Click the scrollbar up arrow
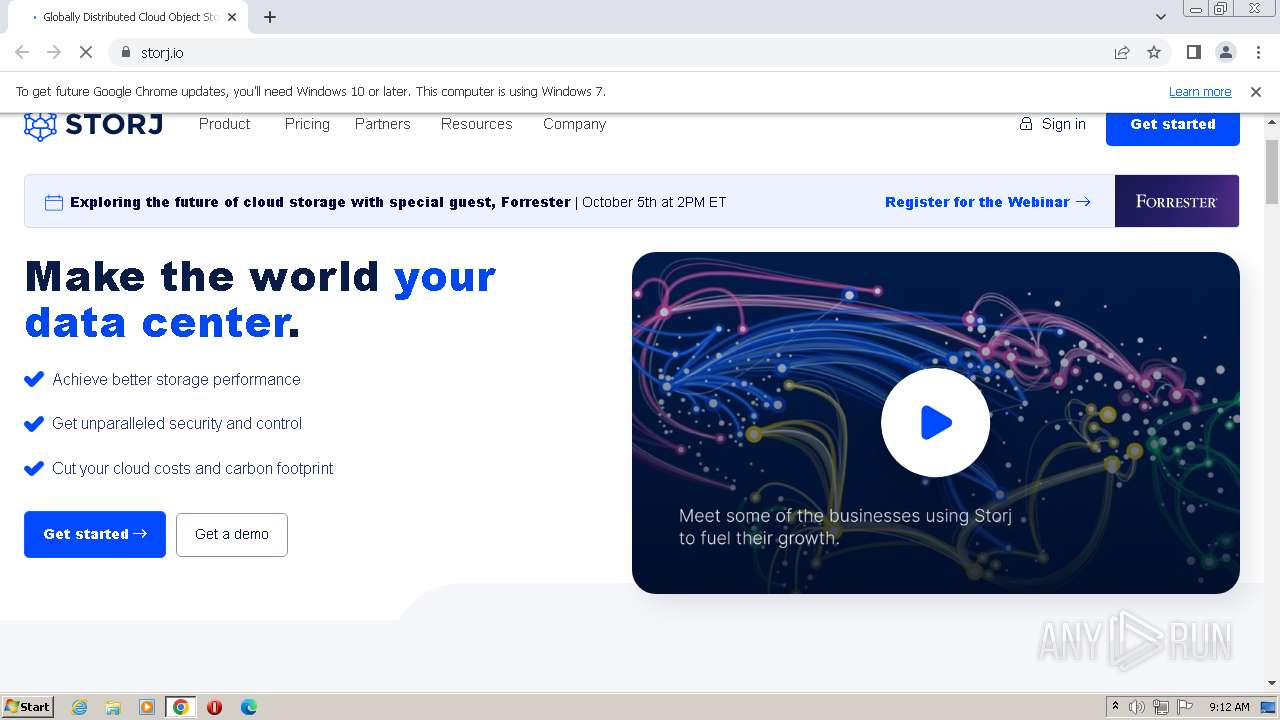 tap(1272, 122)
